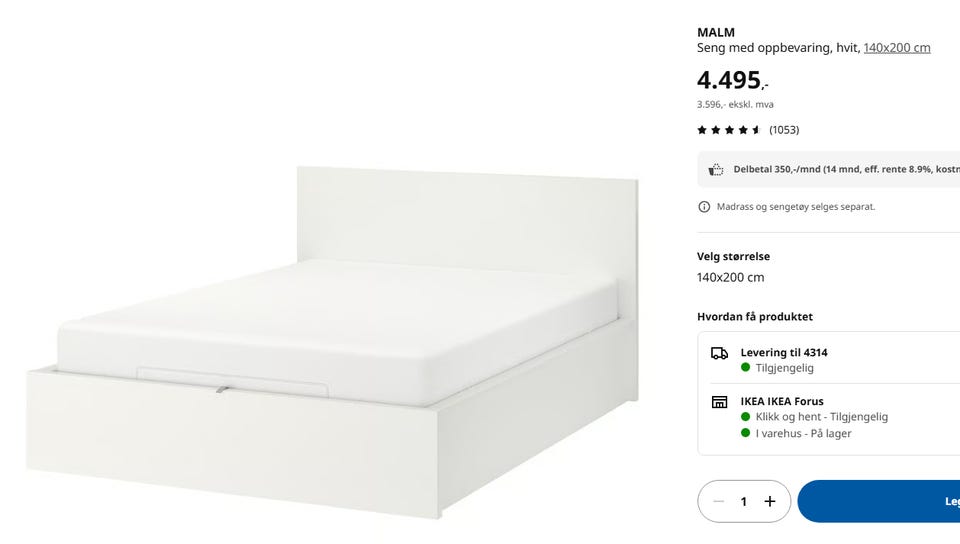Open the 140x200 cm size link
This screenshot has width=960, height=544.
click(897, 48)
